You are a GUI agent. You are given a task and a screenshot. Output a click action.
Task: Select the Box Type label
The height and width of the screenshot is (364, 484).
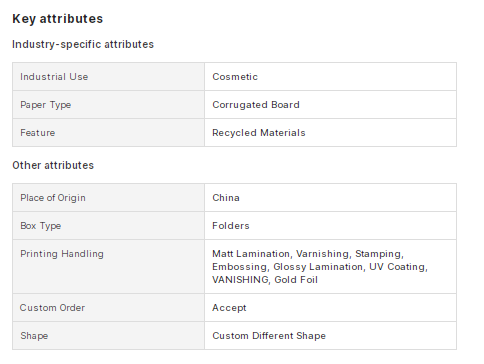pyautogui.click(x=41, y=226)
